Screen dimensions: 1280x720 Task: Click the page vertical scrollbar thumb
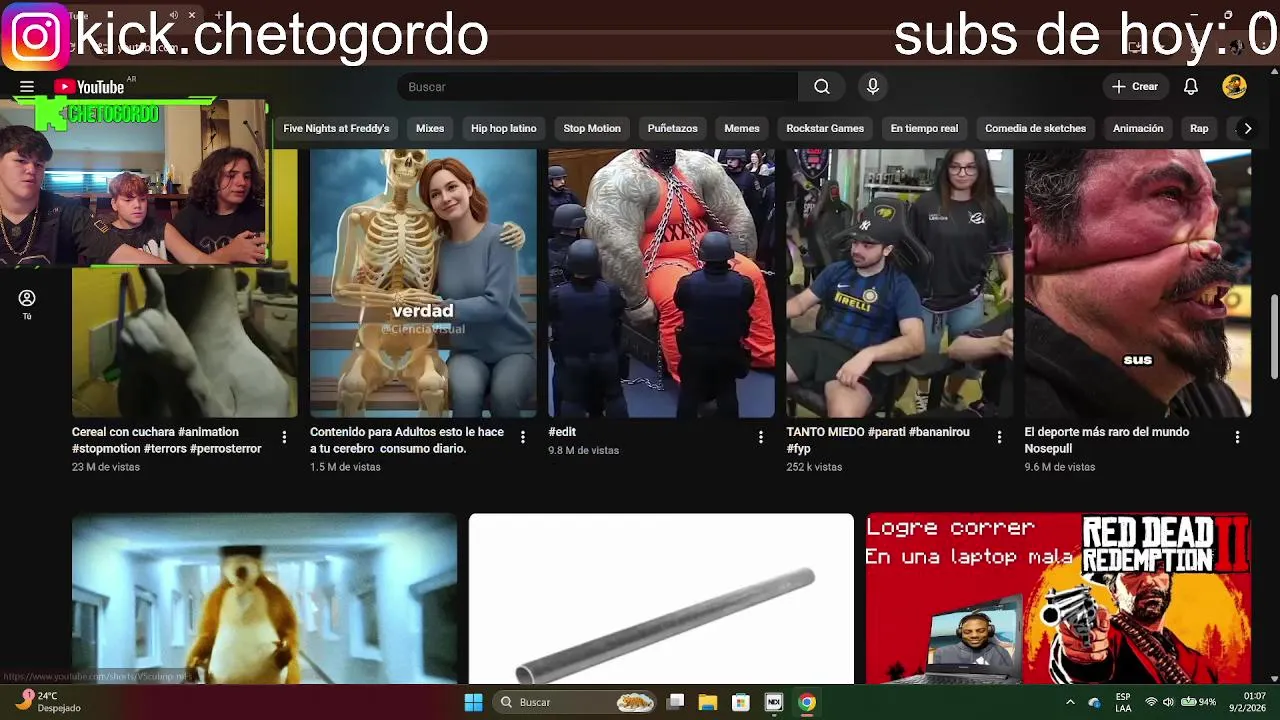pos(1274,337)
